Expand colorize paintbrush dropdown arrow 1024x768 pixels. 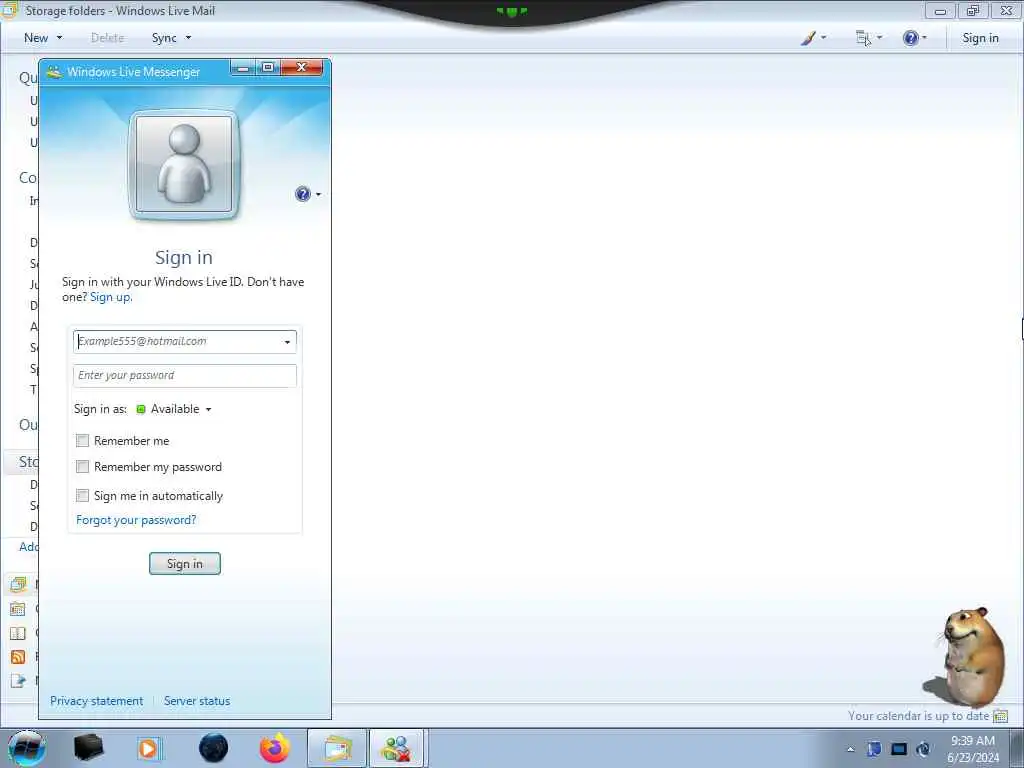(824, 38)
